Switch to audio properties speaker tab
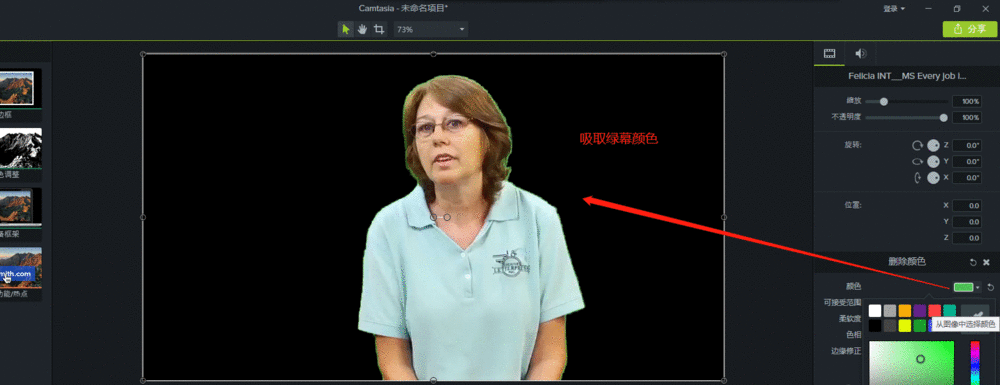This screenshot has height=385, width=1000. pyautogui.click(x=860, y=54)
